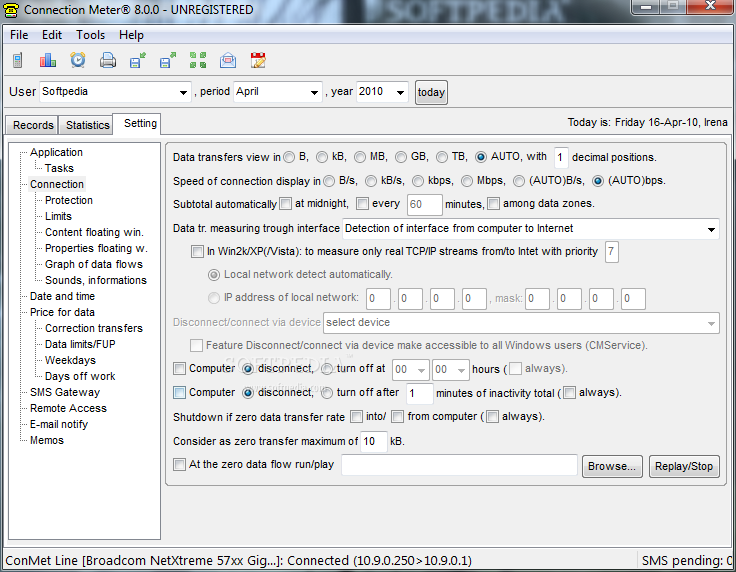Click the today button
The height and width of the screenshot is (572, 736).
coord(431,92)
